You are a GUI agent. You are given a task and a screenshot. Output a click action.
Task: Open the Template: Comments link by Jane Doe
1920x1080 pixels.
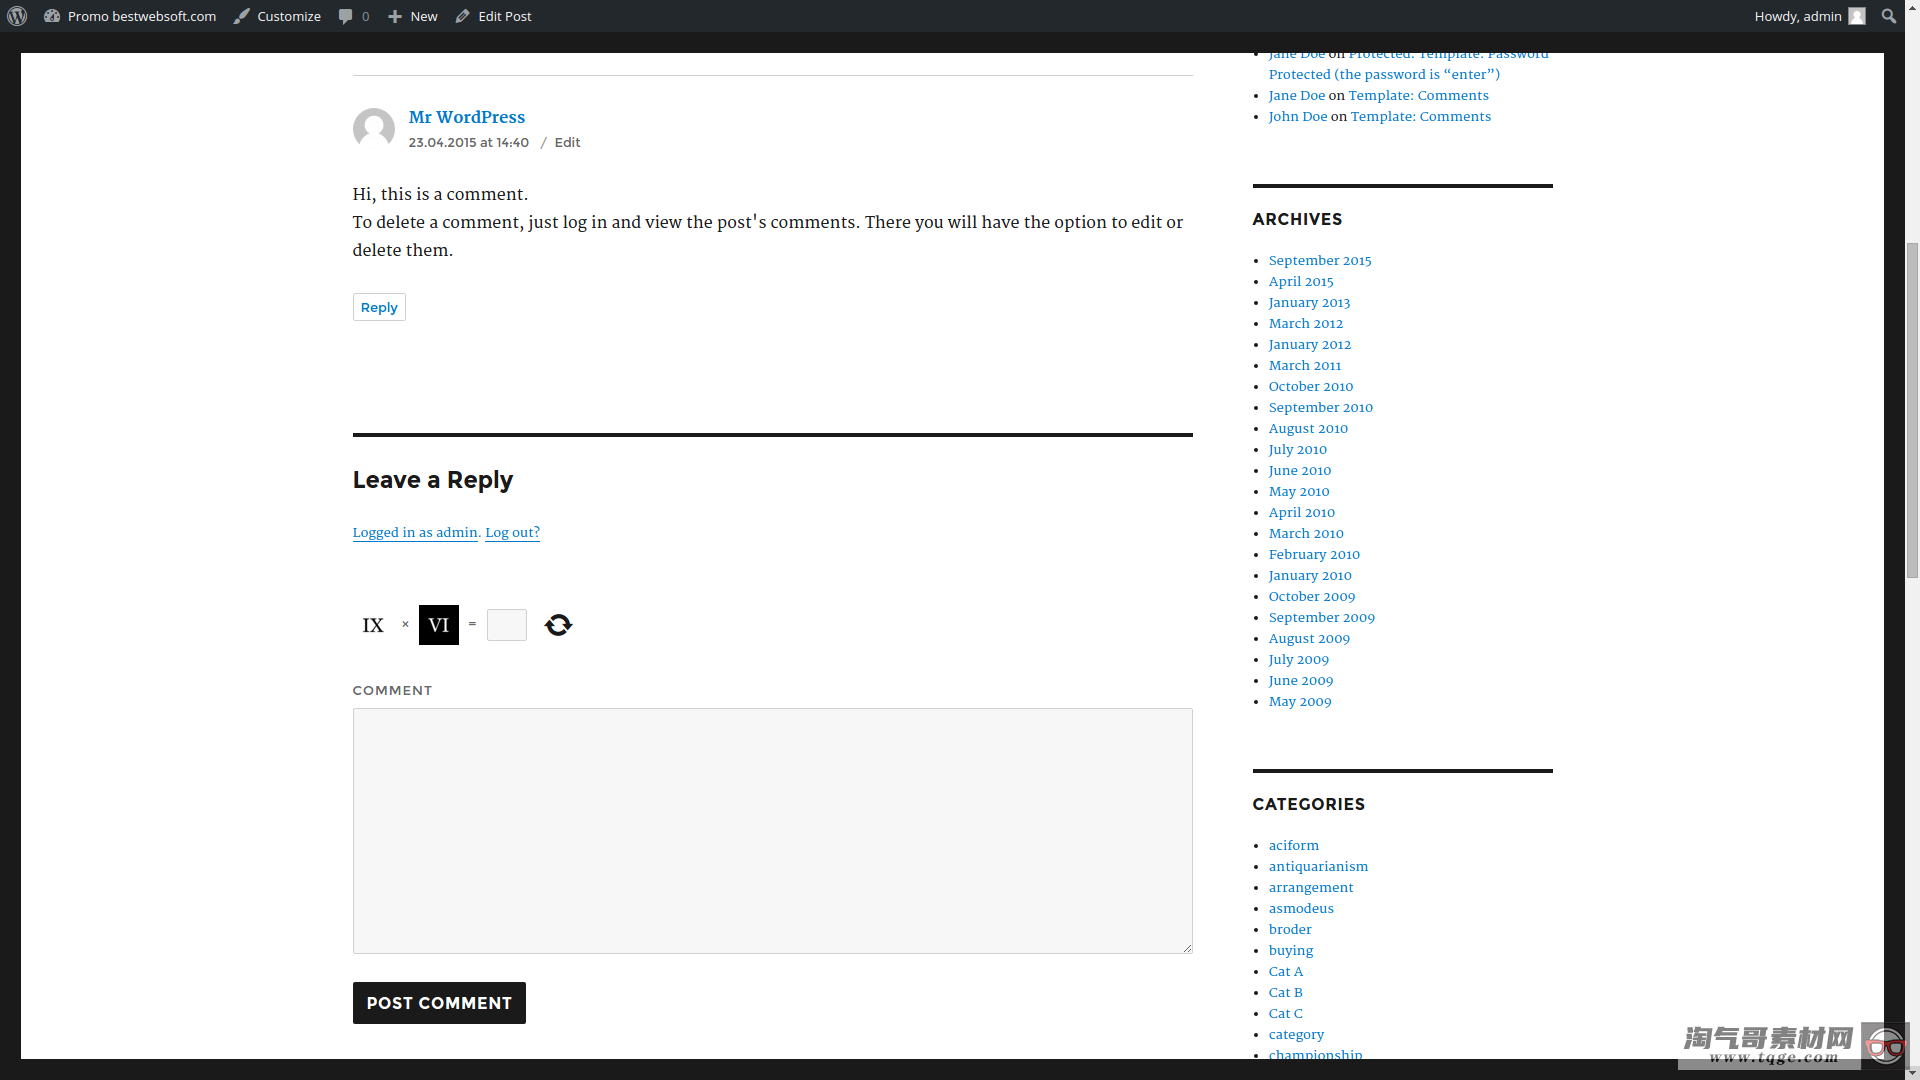pyautogui.click(x=1418, y=95)
